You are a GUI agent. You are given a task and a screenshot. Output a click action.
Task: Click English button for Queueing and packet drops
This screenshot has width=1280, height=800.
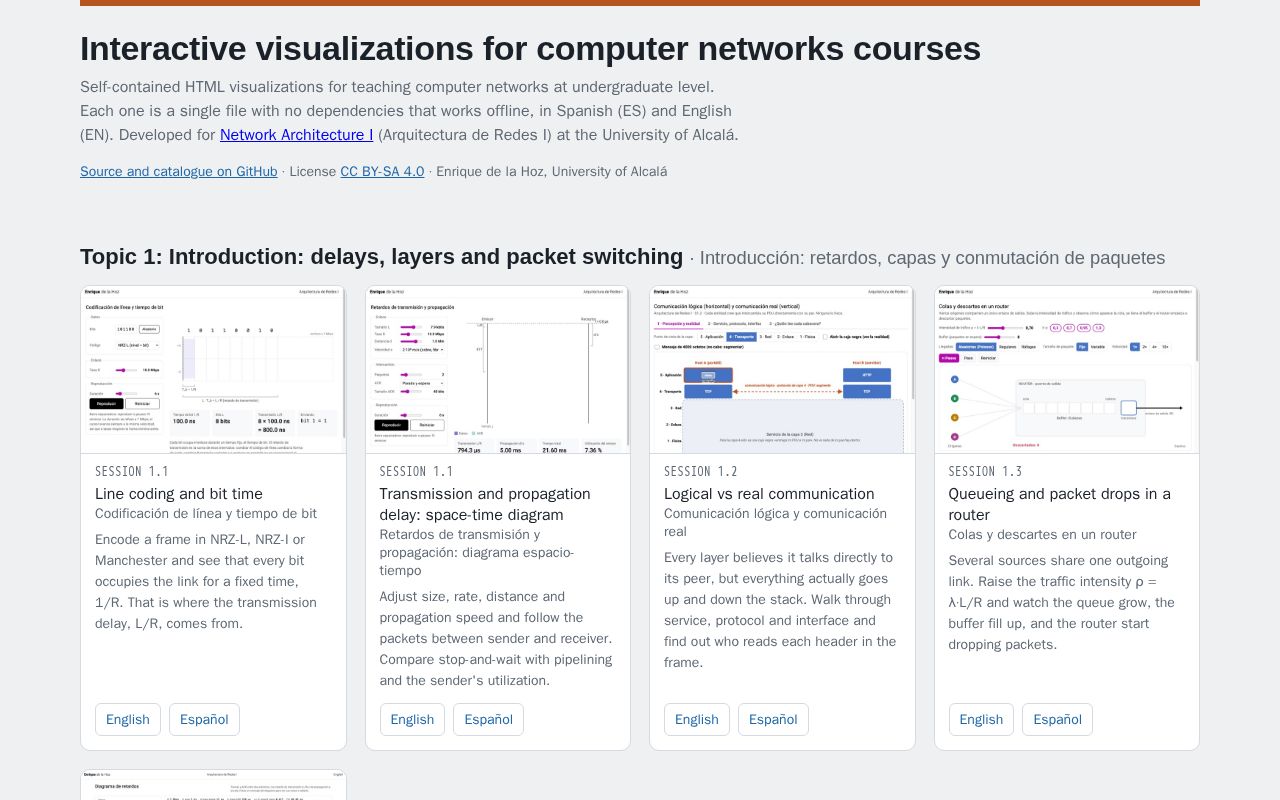981,719
